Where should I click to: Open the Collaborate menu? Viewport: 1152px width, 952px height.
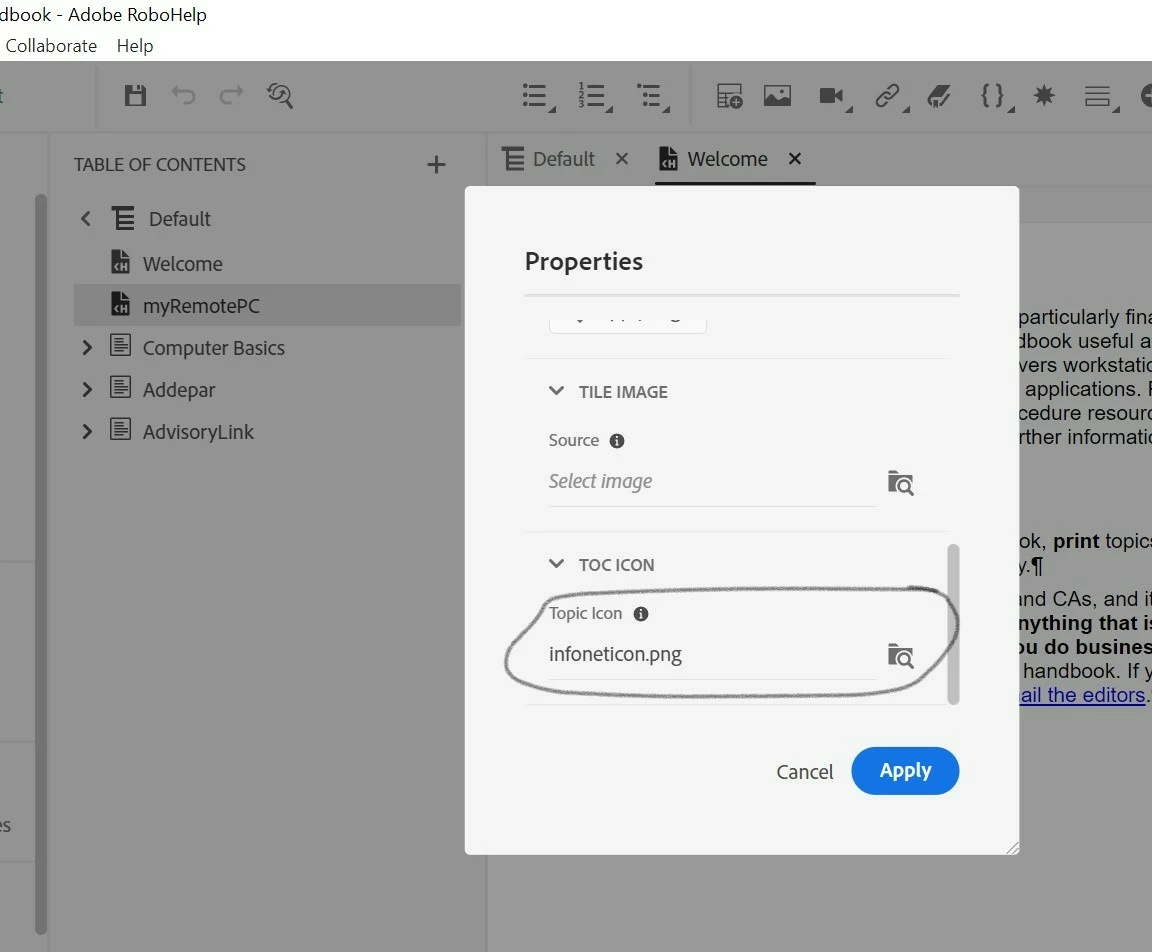click(51, 46)
